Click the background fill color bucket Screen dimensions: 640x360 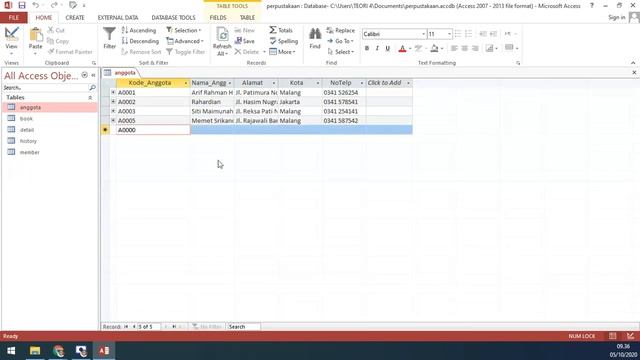tap(434, 49)
